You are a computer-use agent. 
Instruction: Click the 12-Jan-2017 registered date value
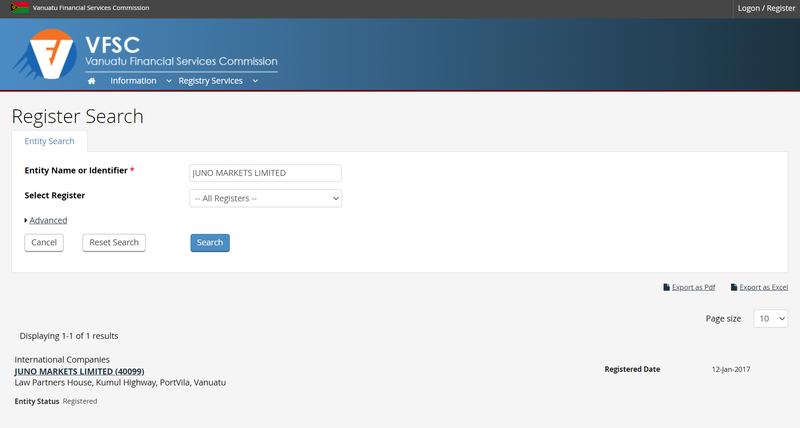point(731,369)
